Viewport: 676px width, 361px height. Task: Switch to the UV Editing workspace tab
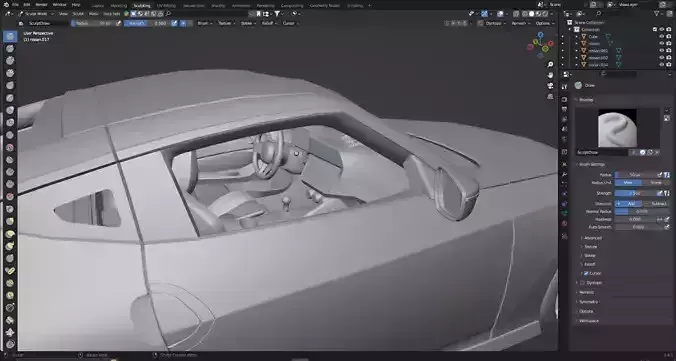point(166,6)
